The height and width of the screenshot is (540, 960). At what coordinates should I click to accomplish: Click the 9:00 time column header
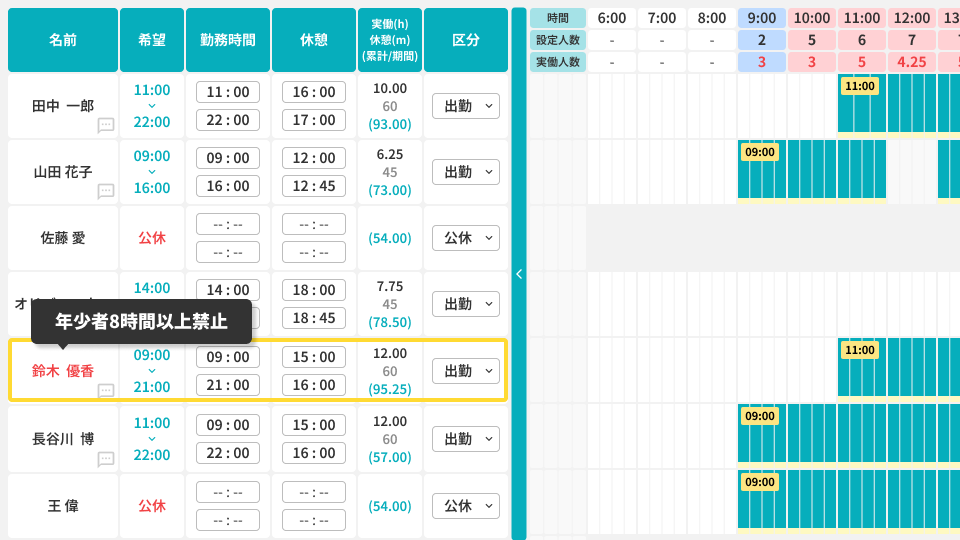coord(762,18)
